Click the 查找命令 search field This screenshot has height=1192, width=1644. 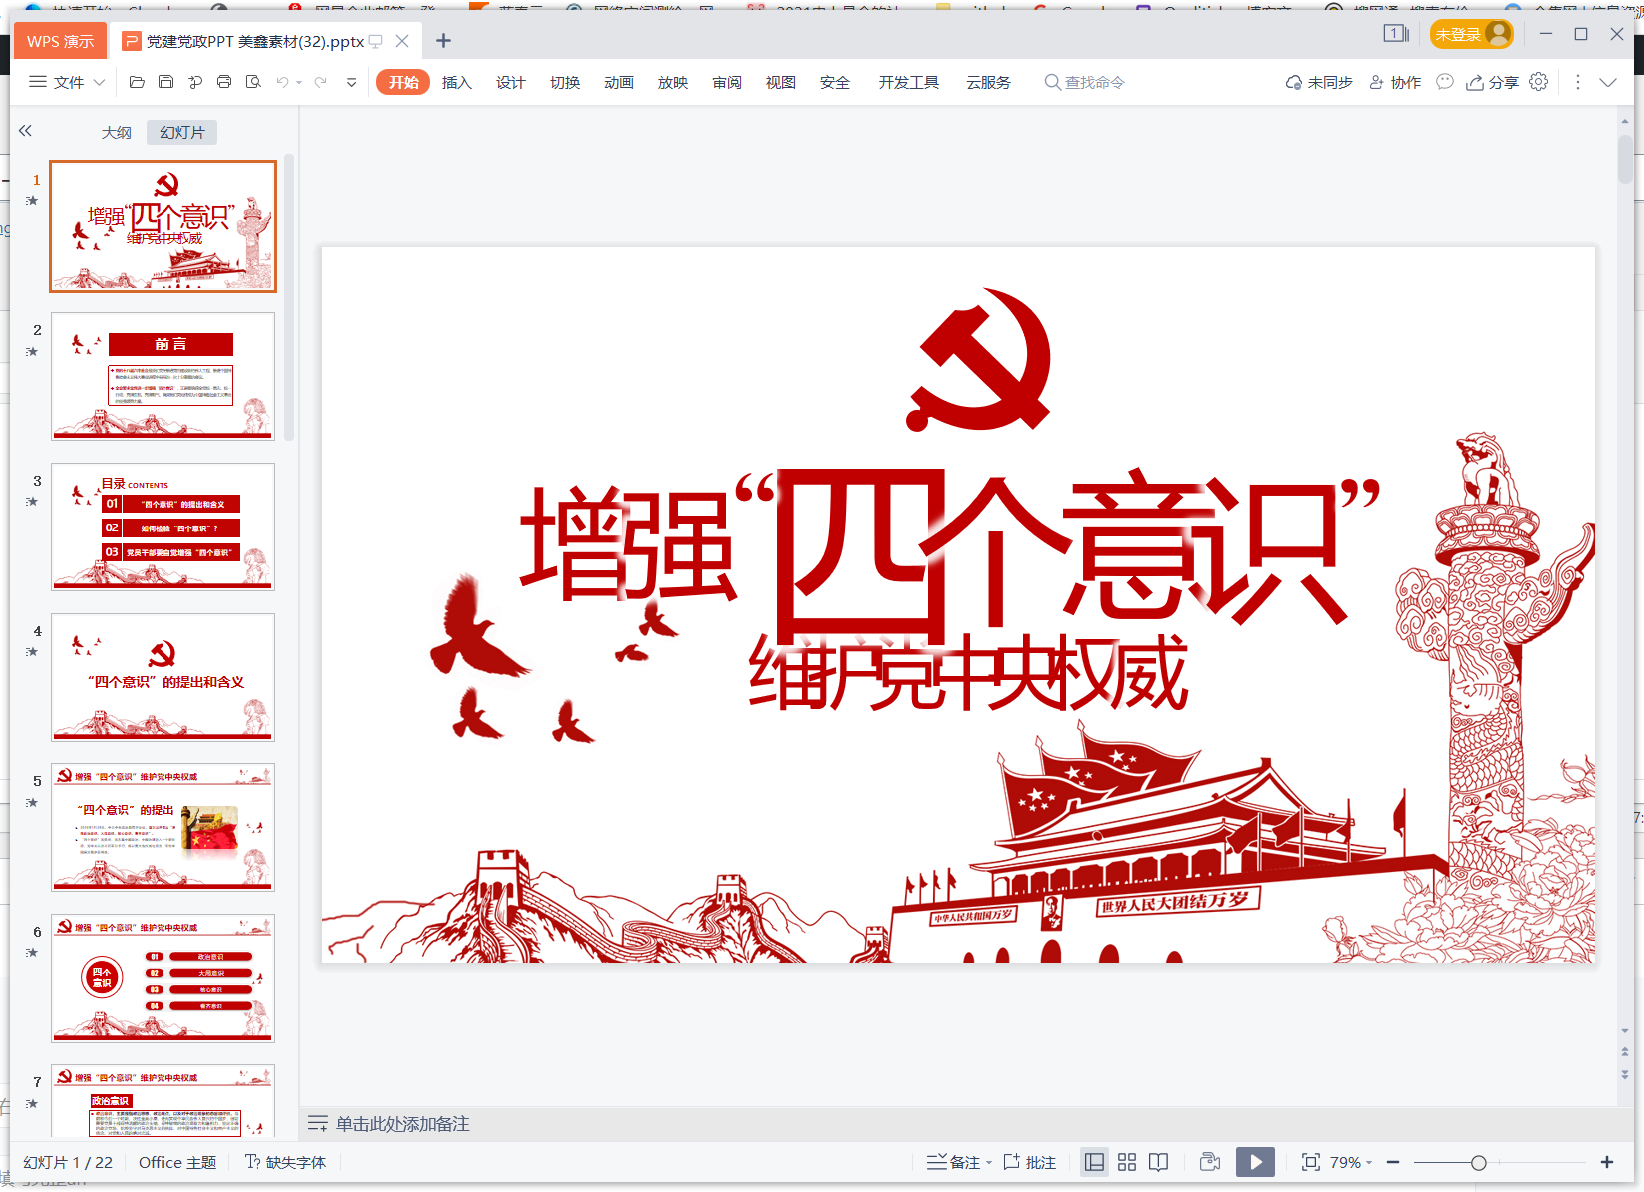[x=1085, y=82]
